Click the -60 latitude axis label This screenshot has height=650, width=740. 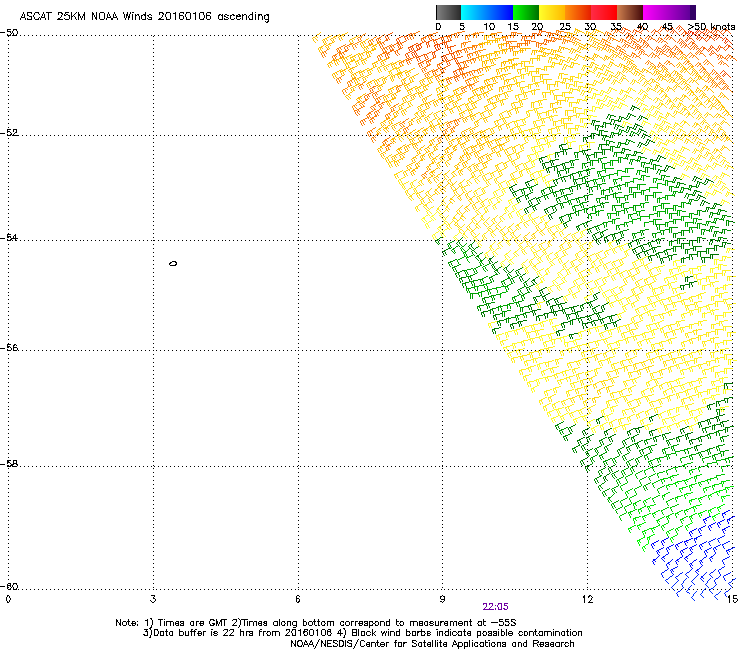(x=9, y=587)
